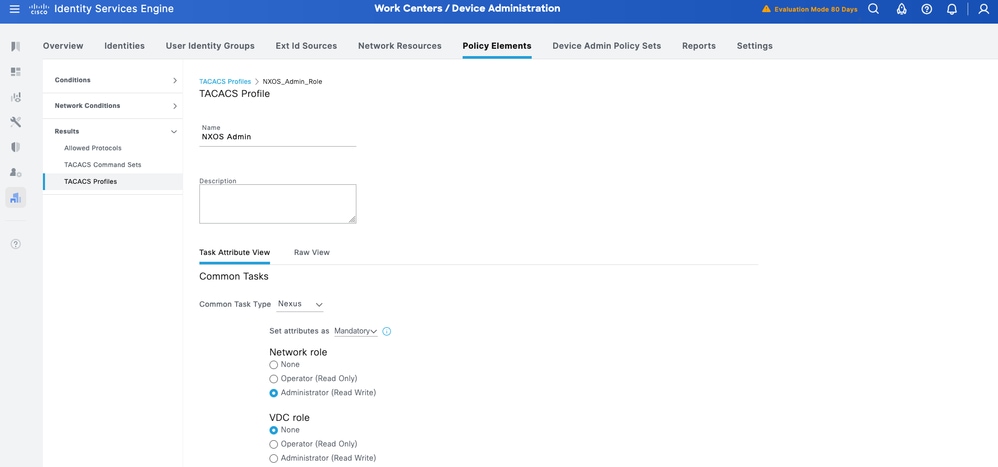Click the Description text area
The image size is (998, 467).
click(278, 204)
